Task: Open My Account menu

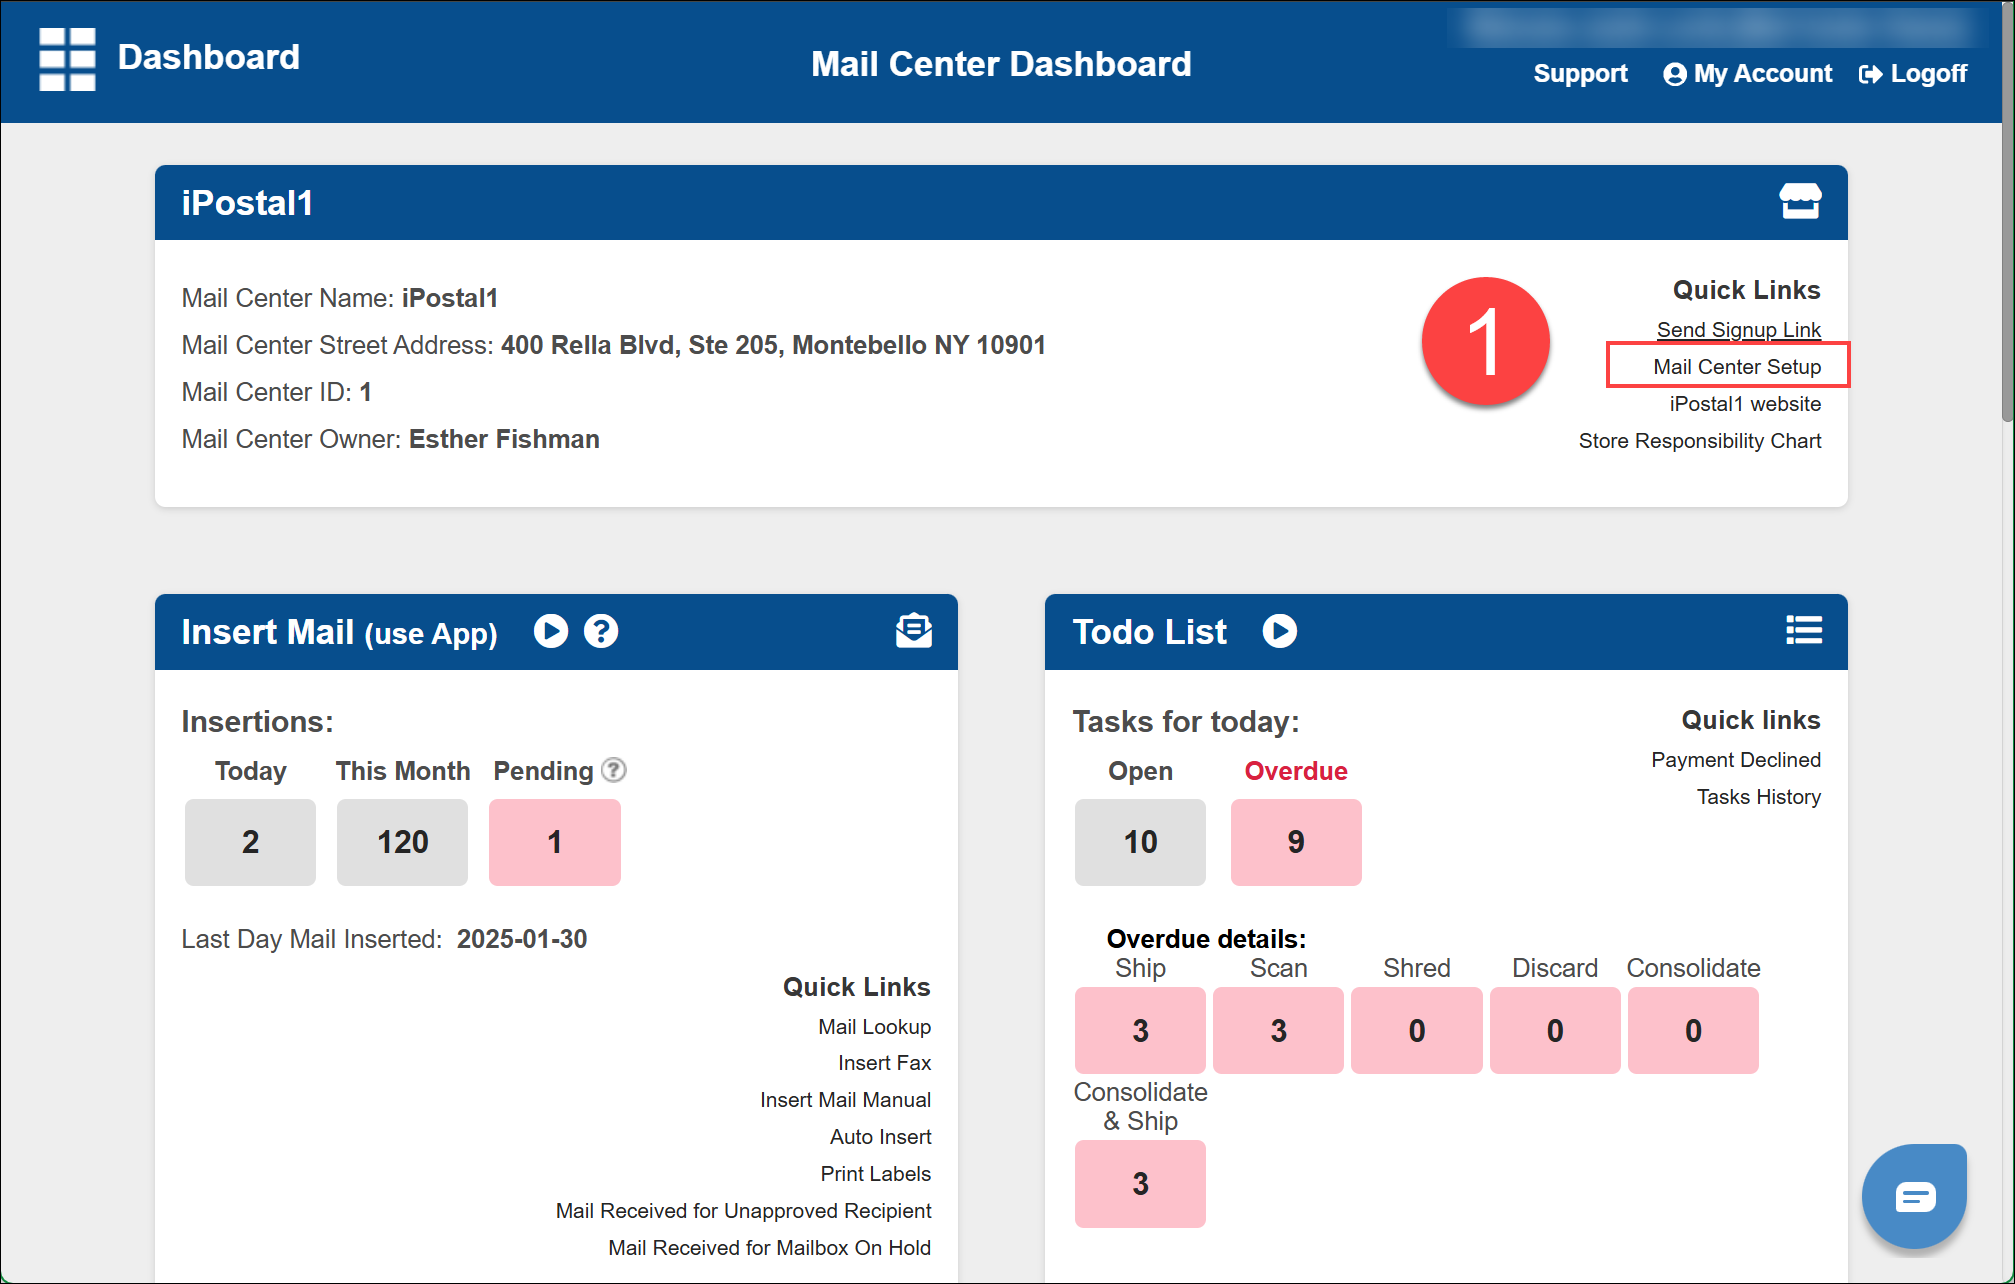Action: 1748,74
